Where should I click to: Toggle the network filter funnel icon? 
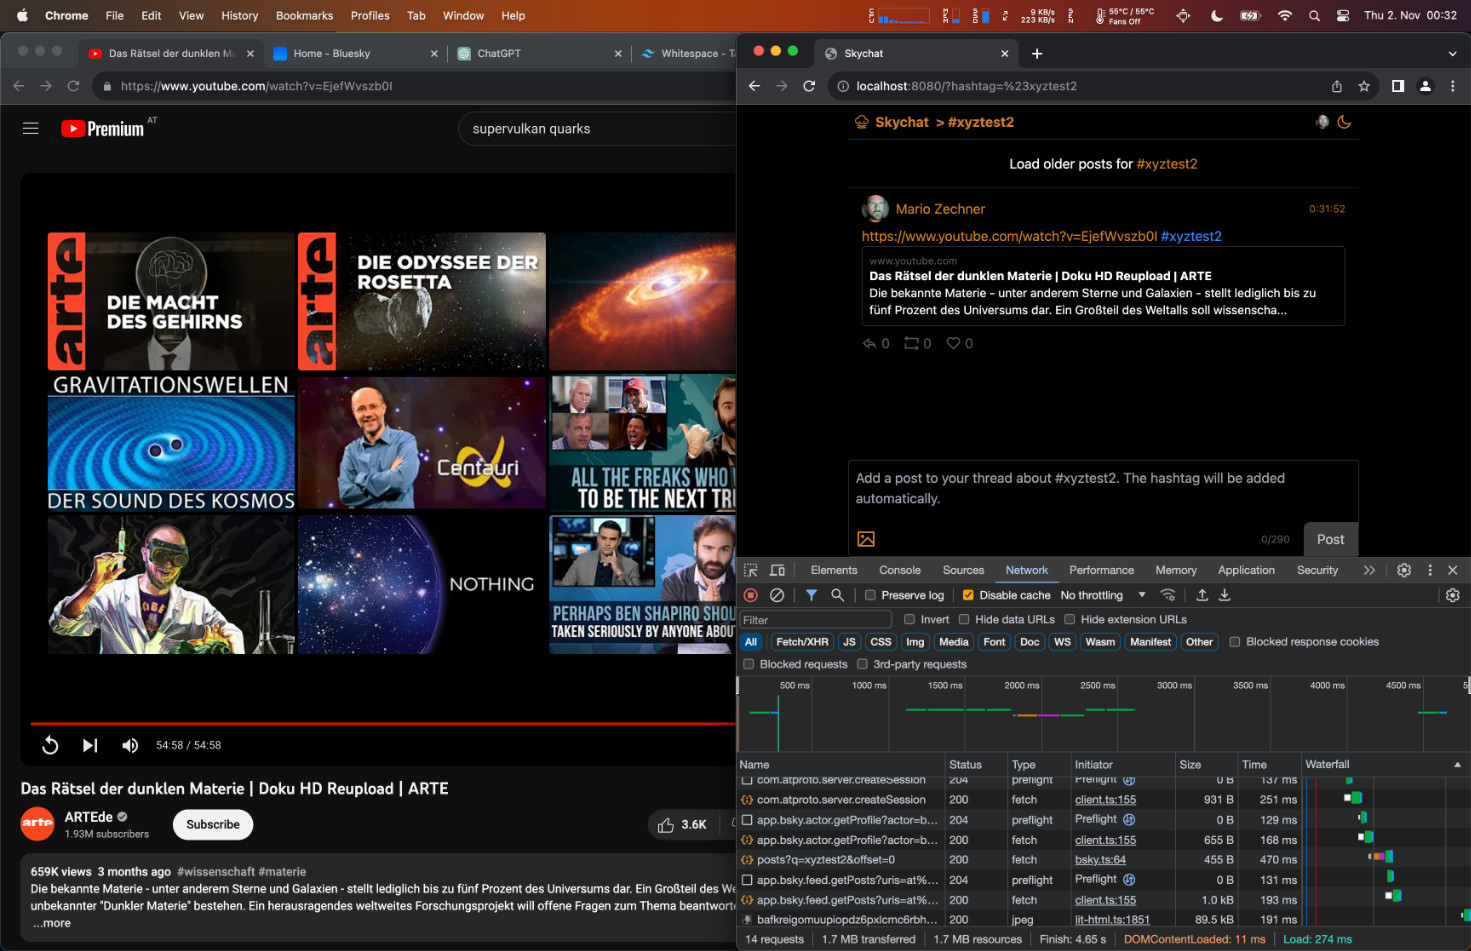tap(811, 595)
